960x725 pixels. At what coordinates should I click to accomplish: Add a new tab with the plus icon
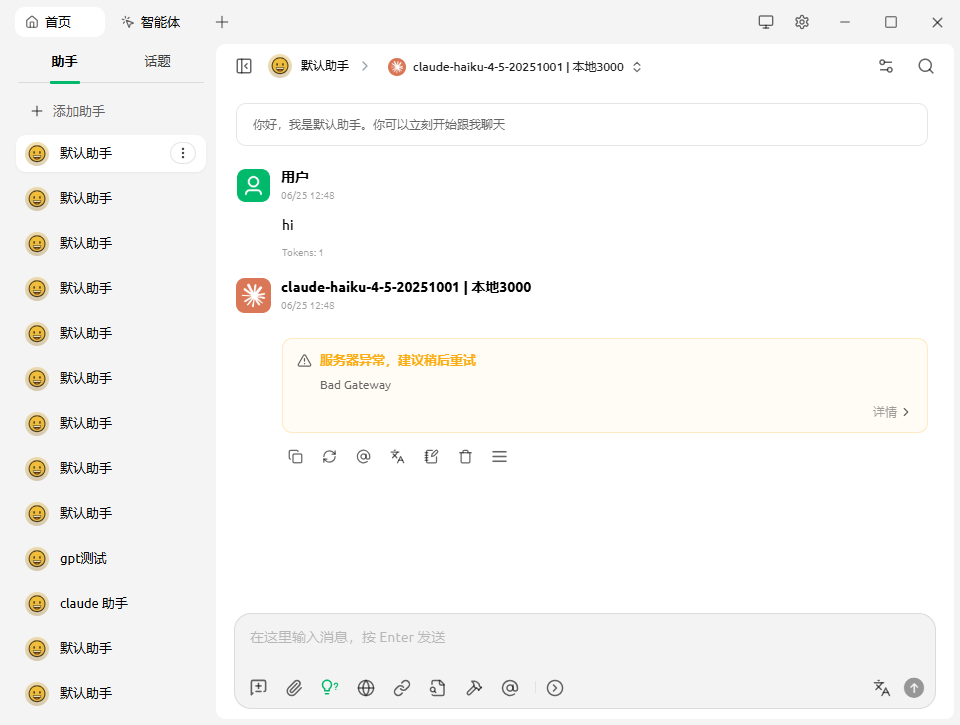point(222,23)
